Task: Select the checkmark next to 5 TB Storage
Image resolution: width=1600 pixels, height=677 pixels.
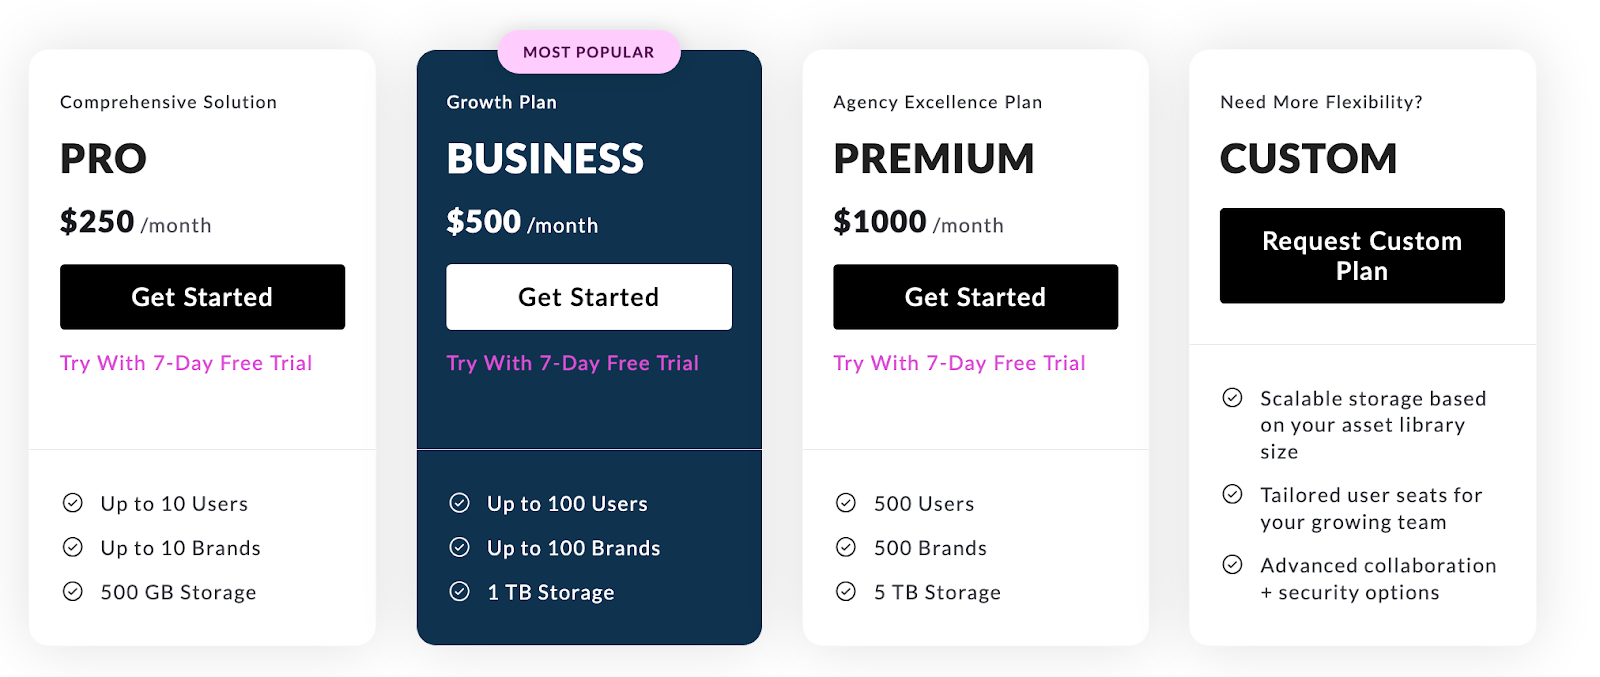Action: click(x=846, y=591)
